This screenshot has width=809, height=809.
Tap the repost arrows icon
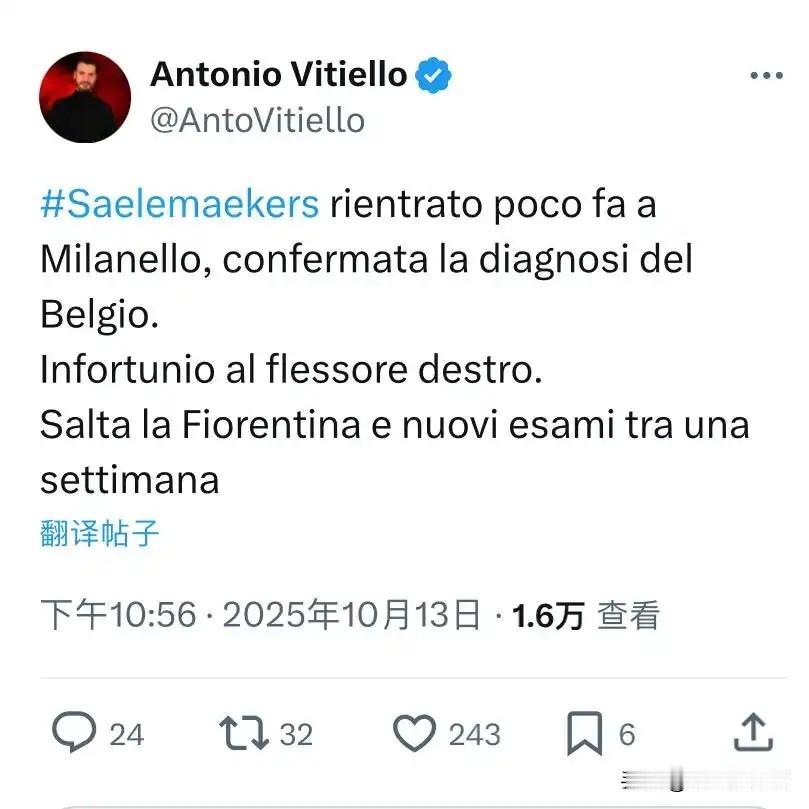click(244, 733)
